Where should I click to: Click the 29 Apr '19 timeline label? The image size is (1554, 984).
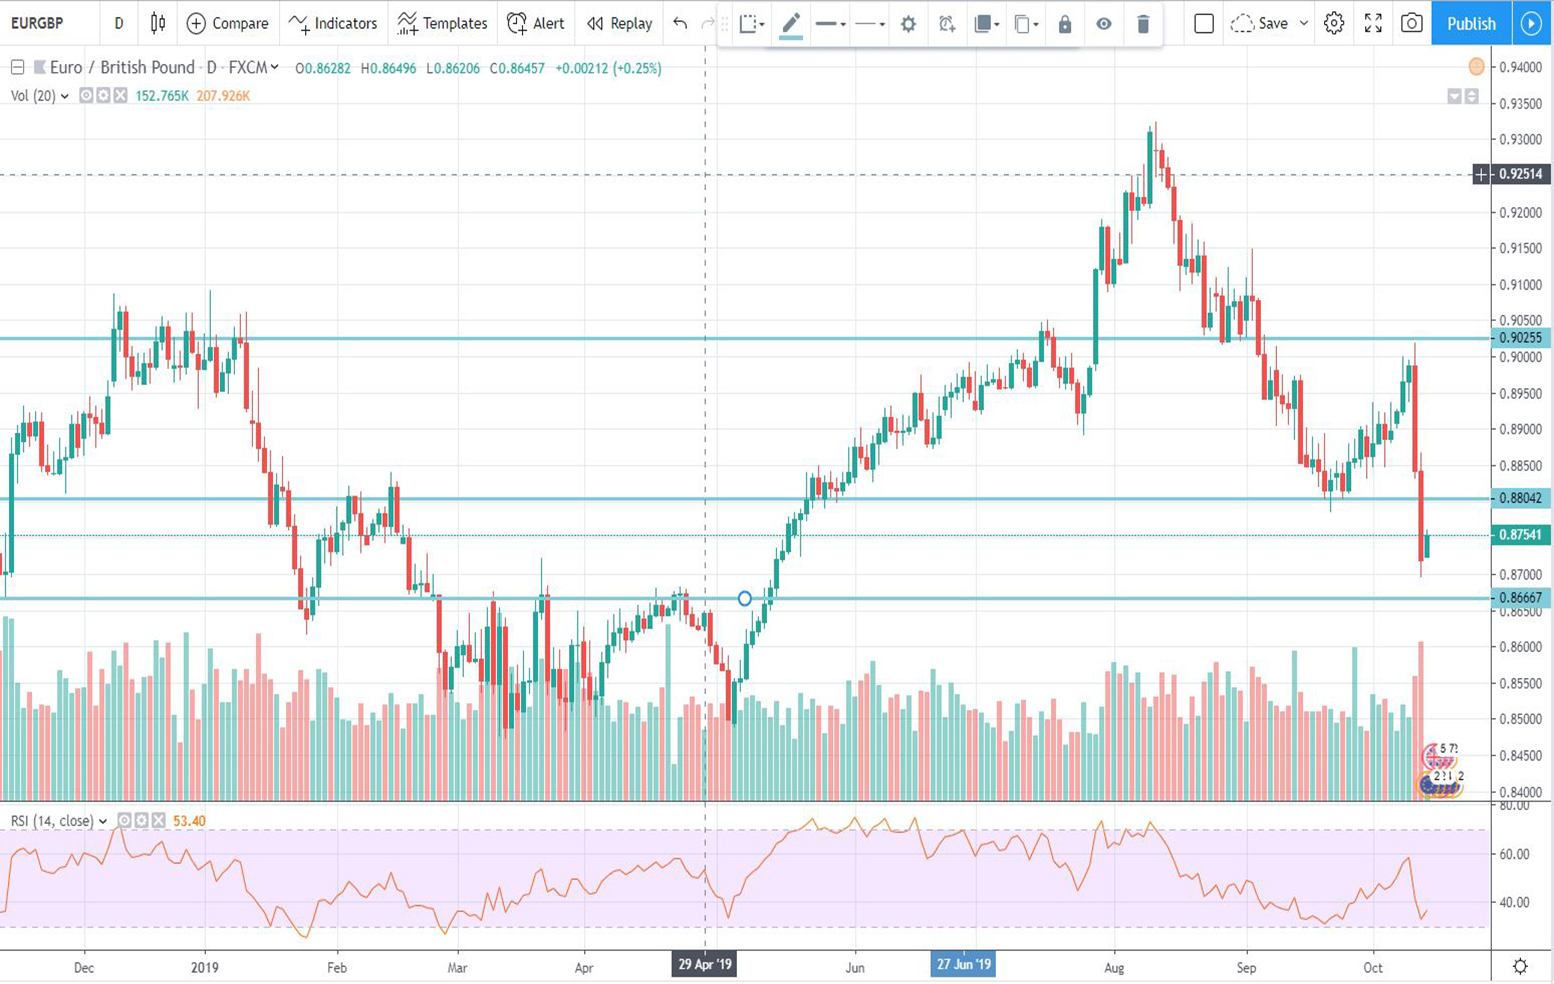703,964
